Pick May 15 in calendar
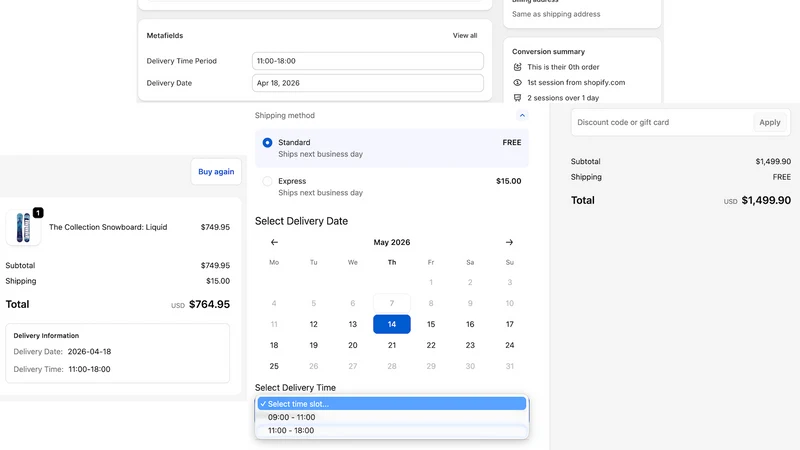Viewport: 800px width, 450px height. (431, 324)
